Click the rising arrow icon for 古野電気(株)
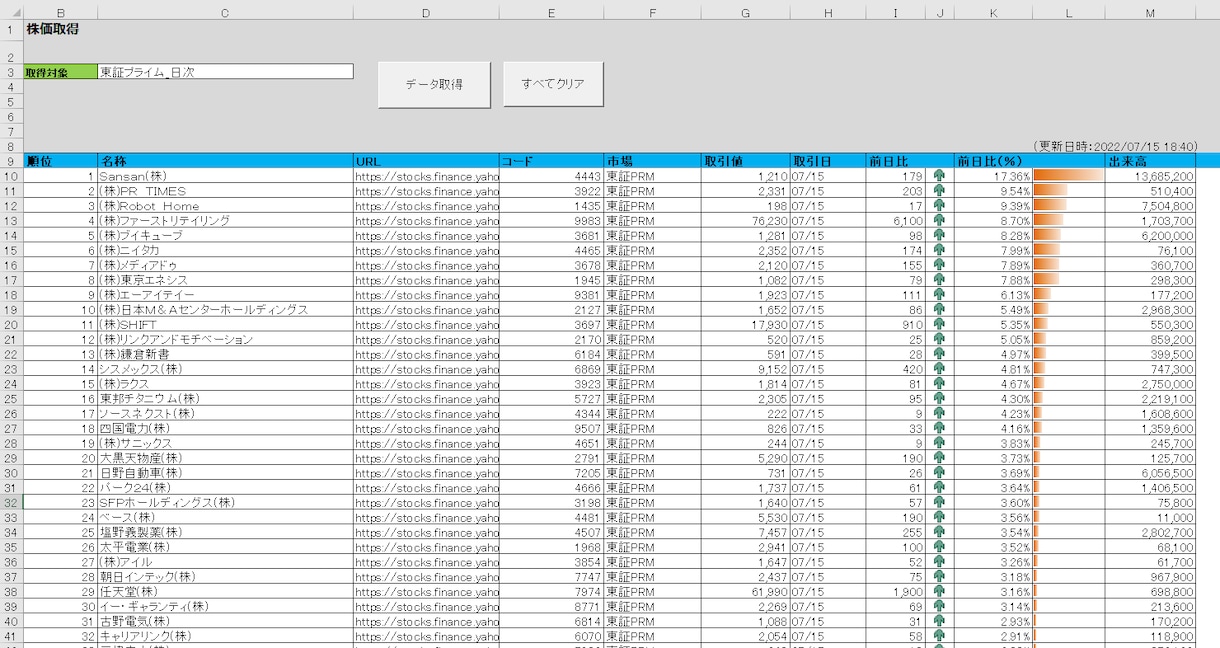This screenshot has height=648, width=1220. (x=939, y=621)
